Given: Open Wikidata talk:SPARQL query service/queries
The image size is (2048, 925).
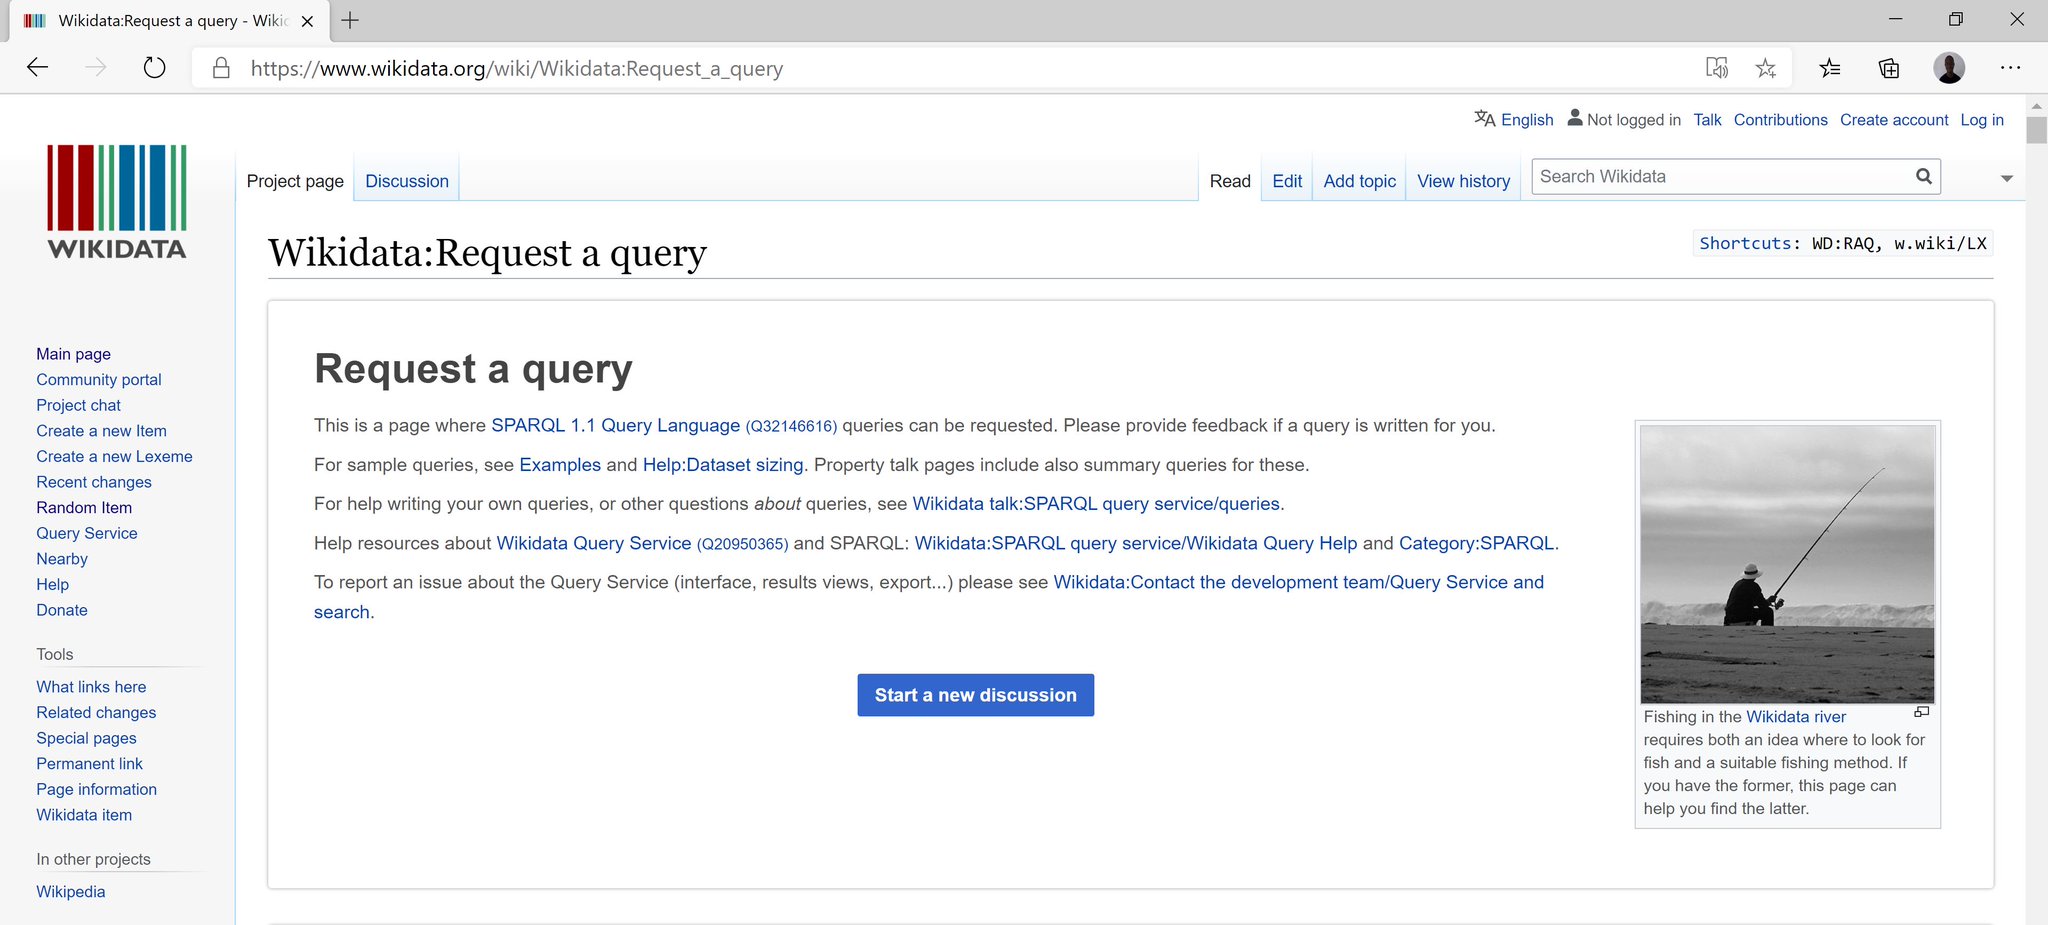Looking at the screenshot, I should coord(1096,504).
